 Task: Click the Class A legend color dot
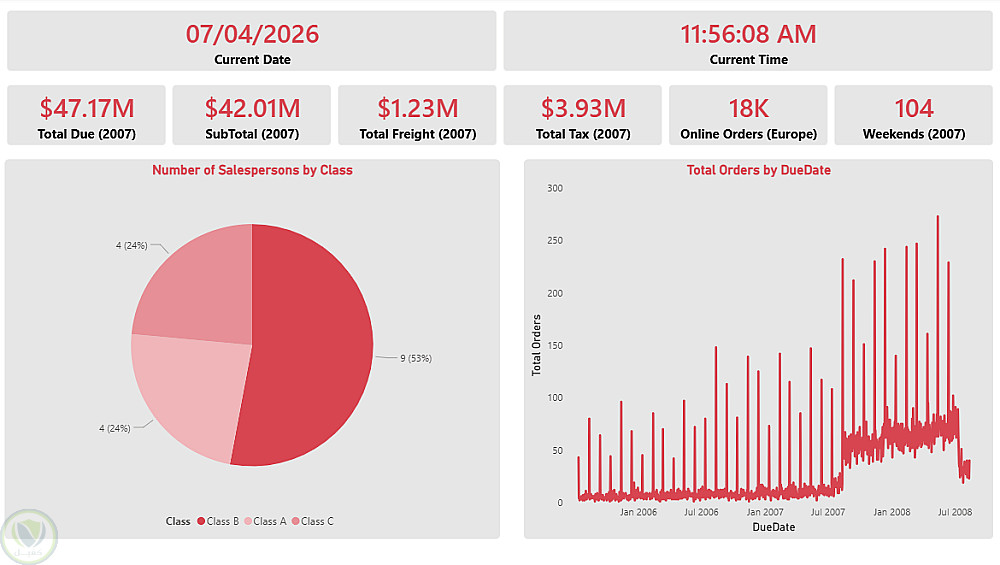tap(248, 521)
